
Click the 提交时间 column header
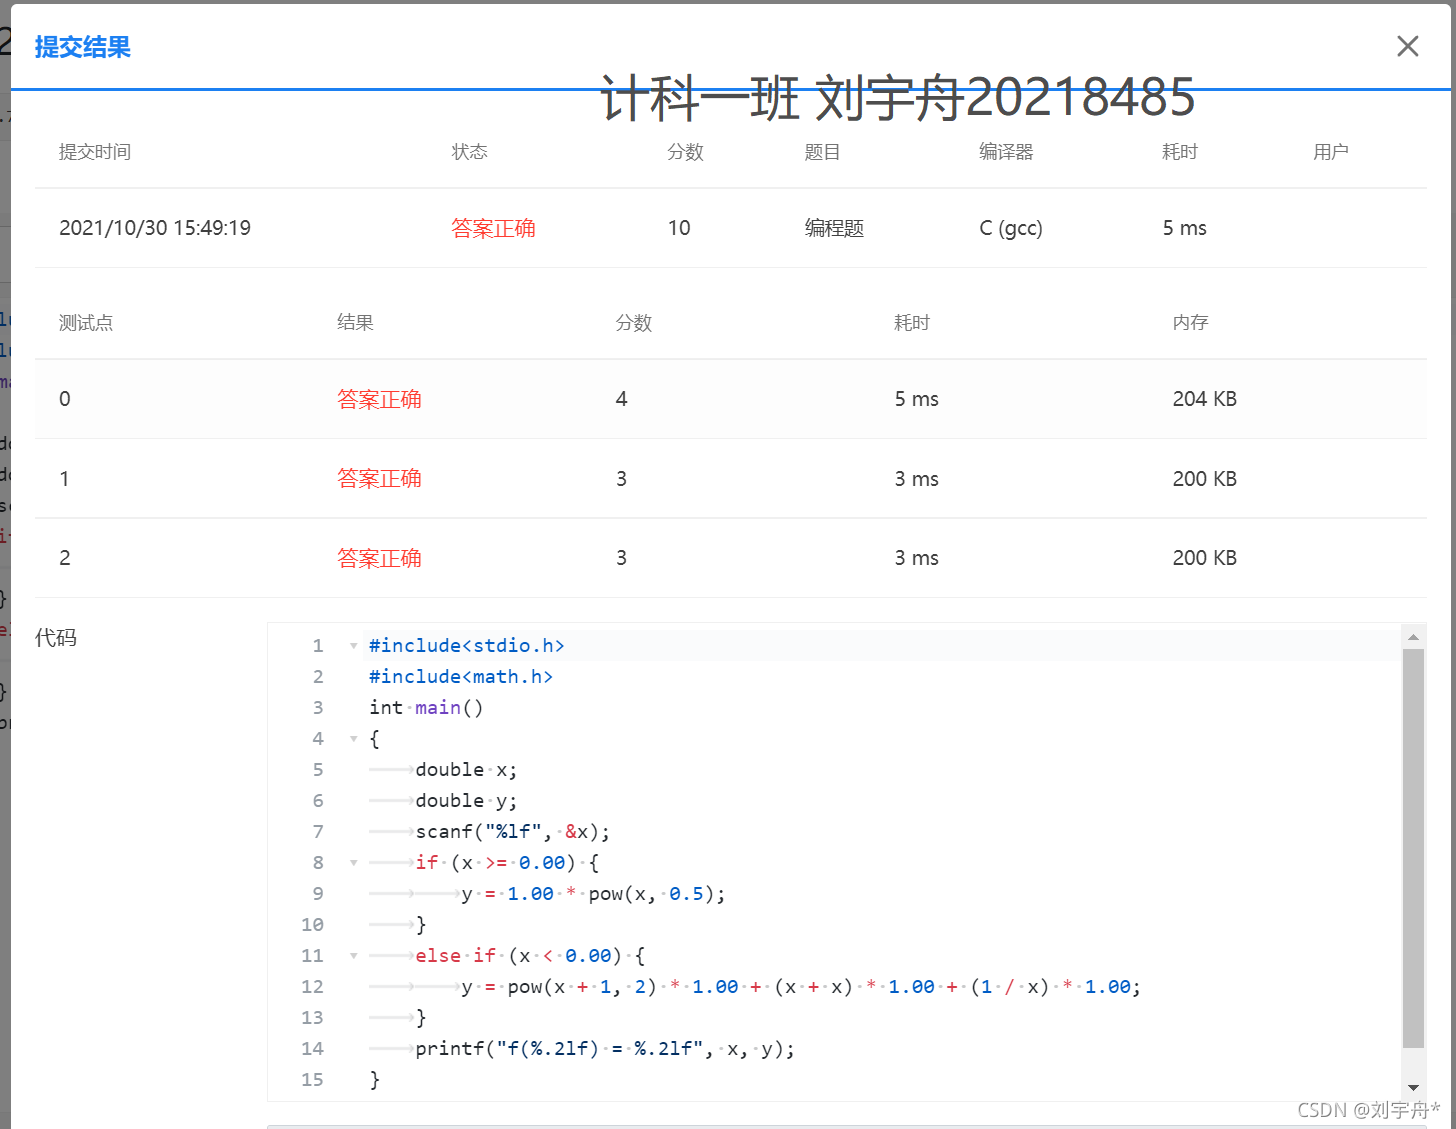pyautogui.click(x=95, y=152)
